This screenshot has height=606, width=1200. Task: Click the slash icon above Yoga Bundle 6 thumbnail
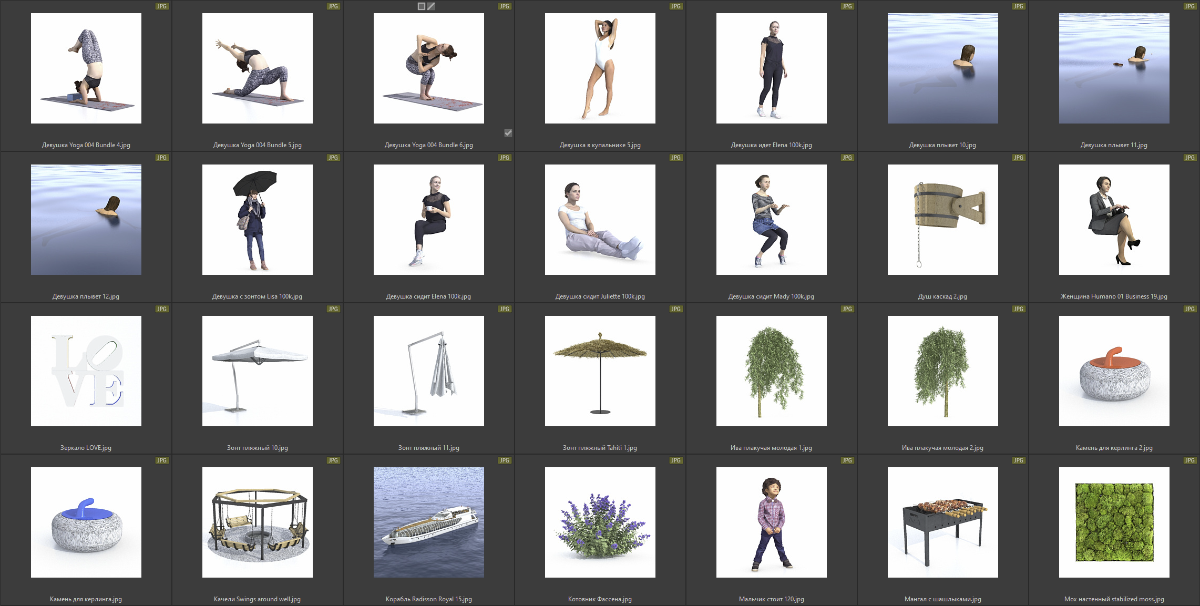(432, 6)
